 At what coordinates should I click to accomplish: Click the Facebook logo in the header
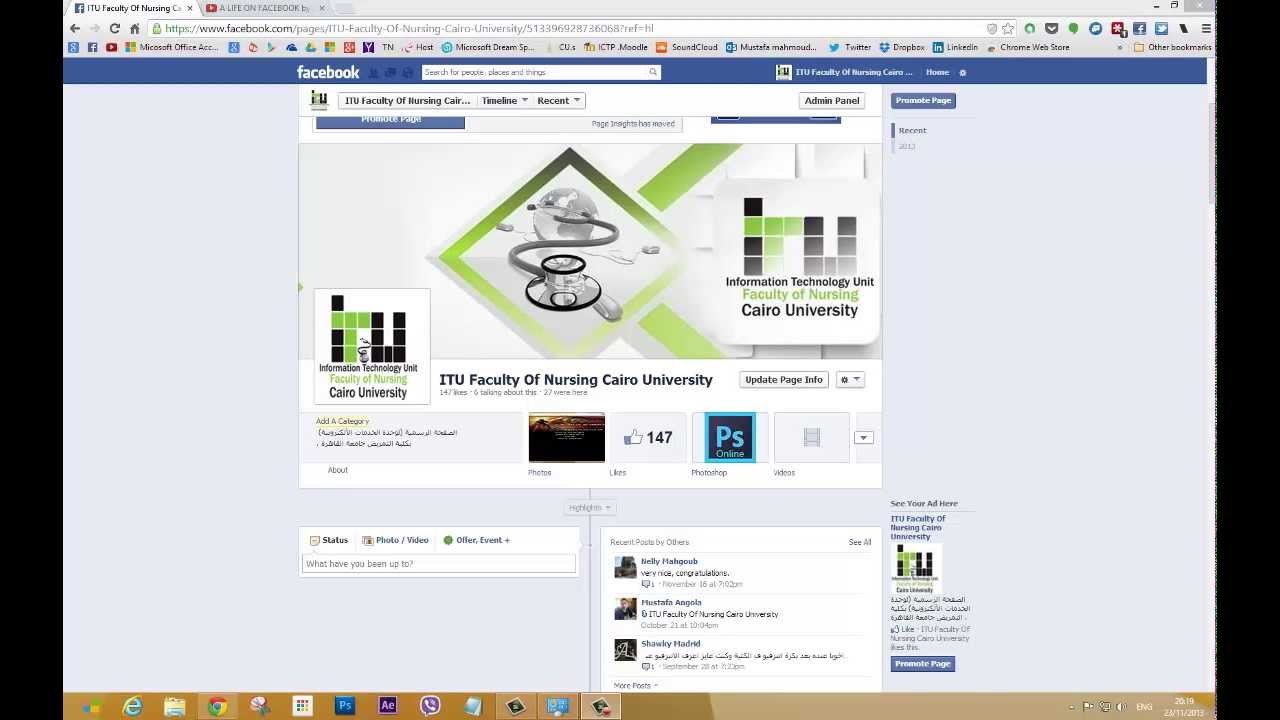[328, 72]
